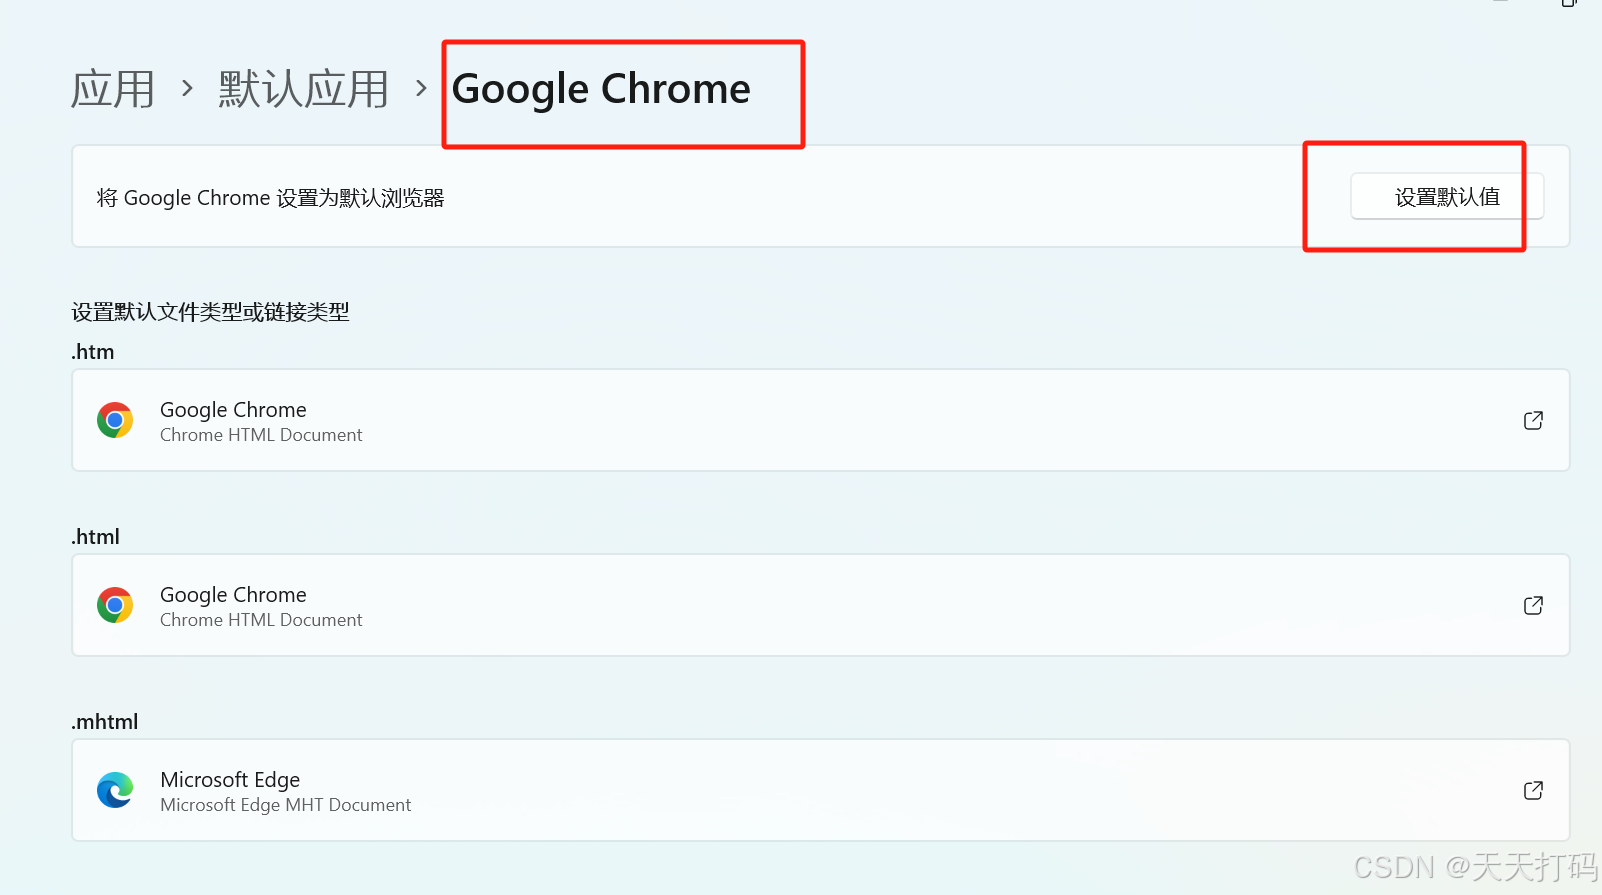Open external-link icon for .html row
Image resolution: width=1602 pixels, height=895 pixels.
click(x=1533, y=605)
